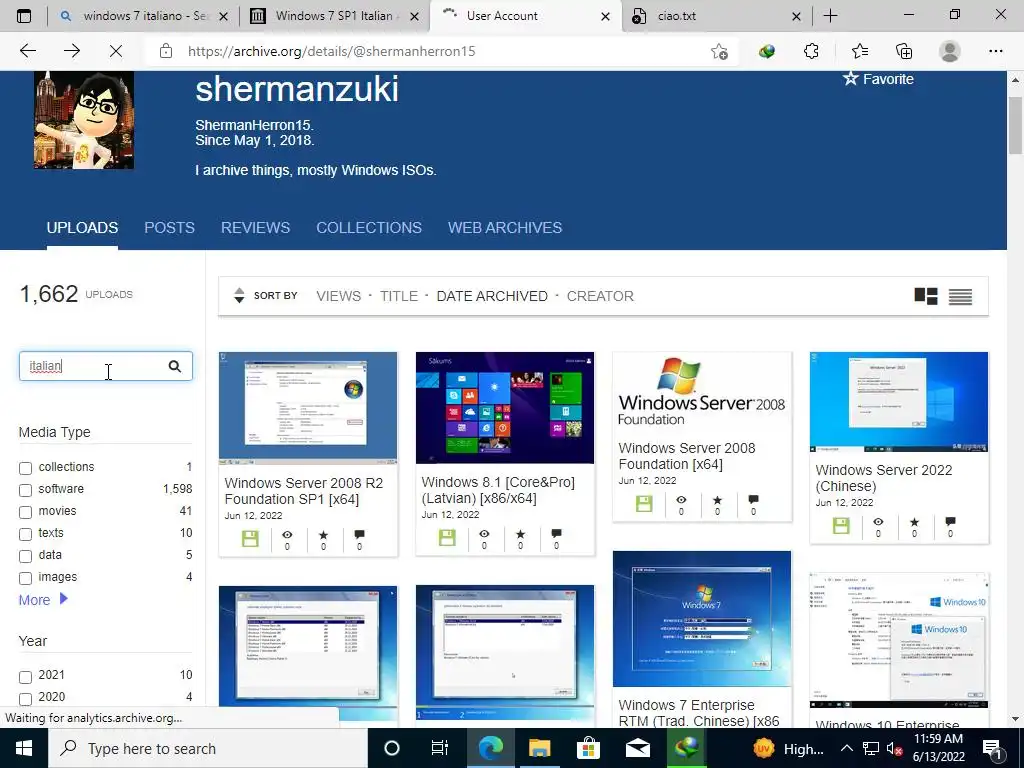Viewport: 1024px width, 768px height.
Task: Open Windows 8.1 Core&Pro Latvian title link
Action: point(498,490)
